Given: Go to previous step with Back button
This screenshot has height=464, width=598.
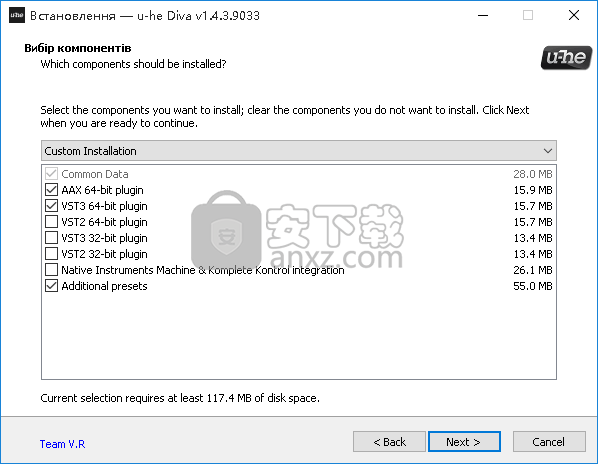Looking at the screenshot, I should pyautogui.click(x=389, y=442).
